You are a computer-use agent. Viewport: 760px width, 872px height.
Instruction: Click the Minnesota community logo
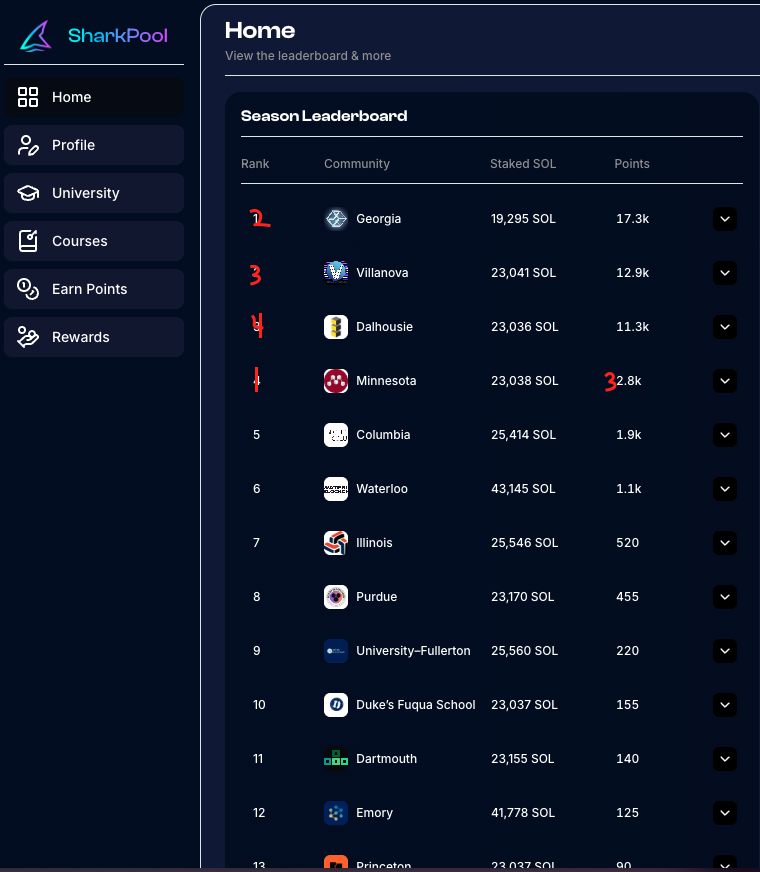click(x=336, y=380)
